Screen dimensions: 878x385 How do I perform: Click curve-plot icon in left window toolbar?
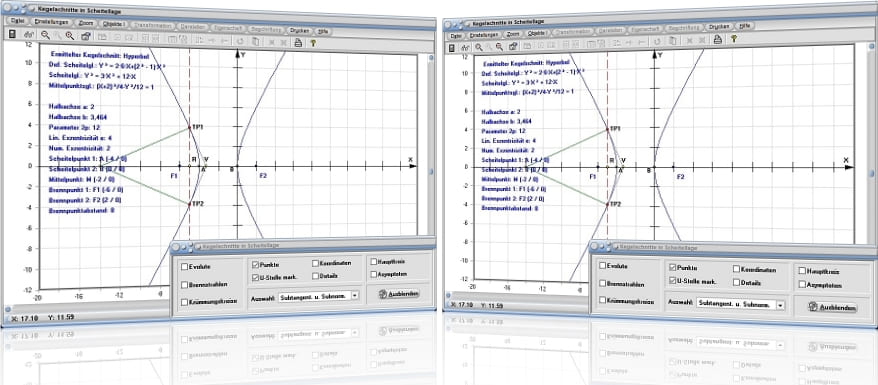click(x=29, y=35)
